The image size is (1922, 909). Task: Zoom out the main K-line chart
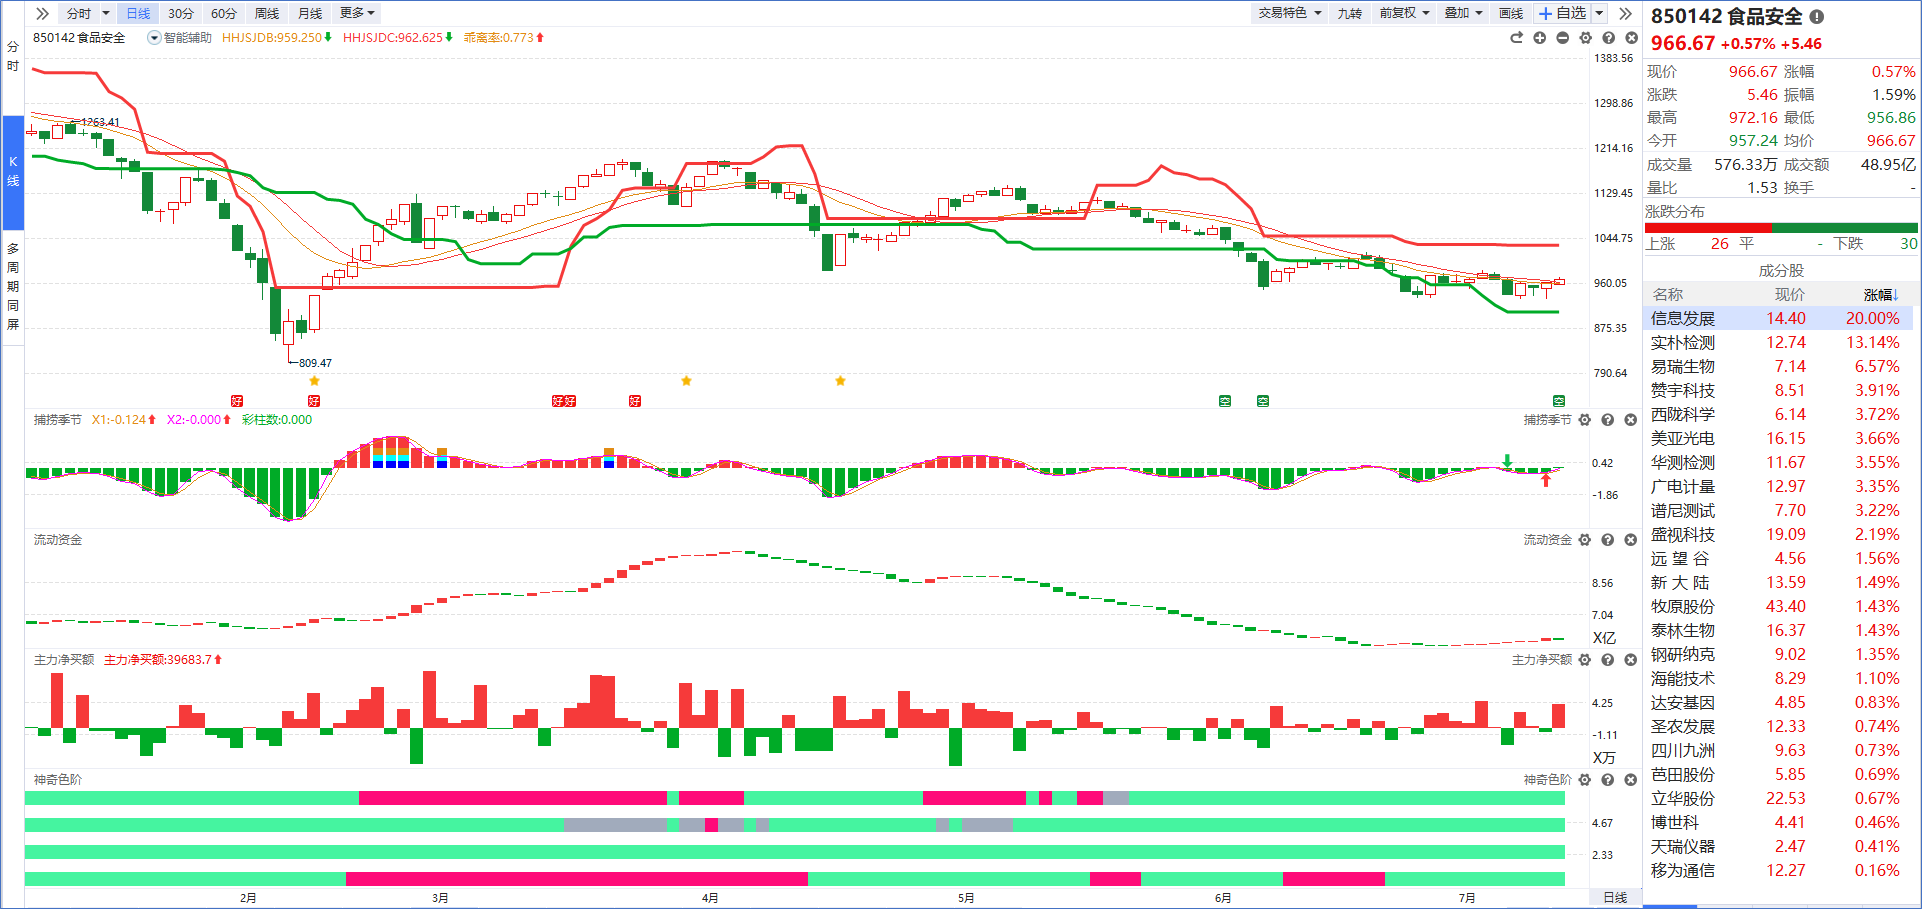point(1562,38)
